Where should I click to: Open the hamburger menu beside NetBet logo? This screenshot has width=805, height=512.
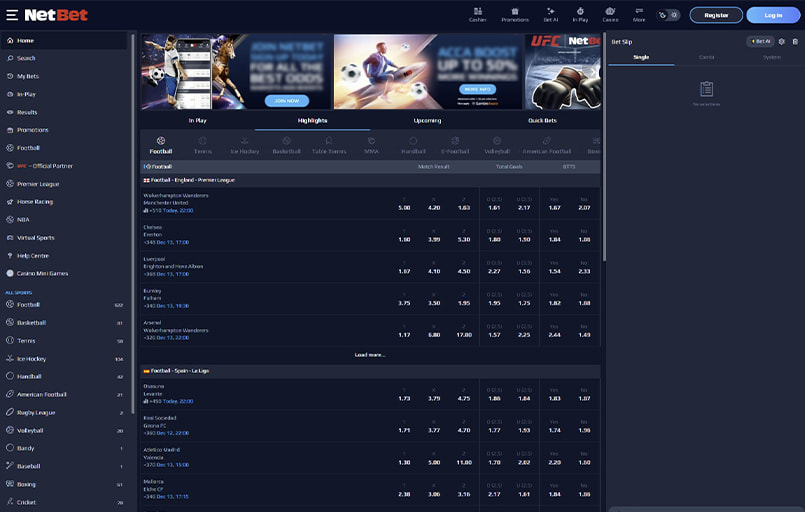click(12, 15)
